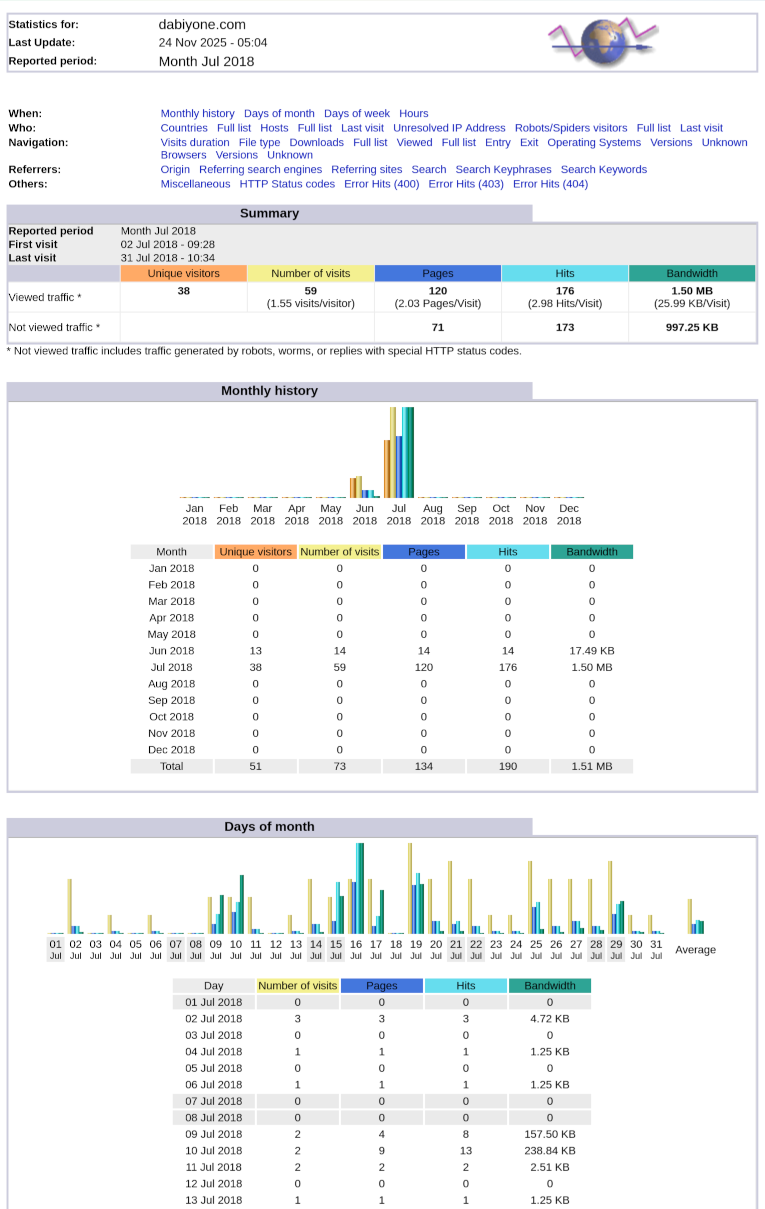Click the Browsers link
This screenshot has width=765, height=1209.
[x=183, y=155]
